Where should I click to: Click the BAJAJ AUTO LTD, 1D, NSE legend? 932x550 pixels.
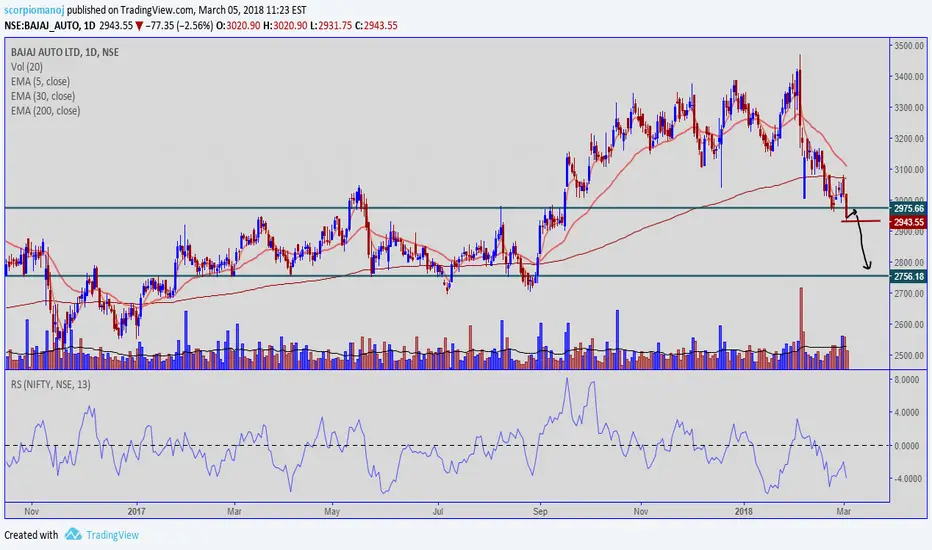point(65,52)
